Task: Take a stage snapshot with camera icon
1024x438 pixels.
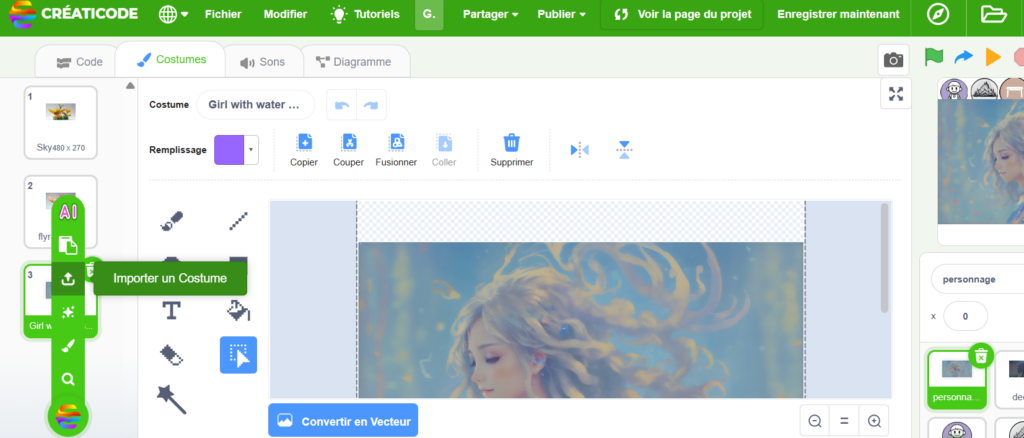Action: pyautogui.click(x=893, y=60)
